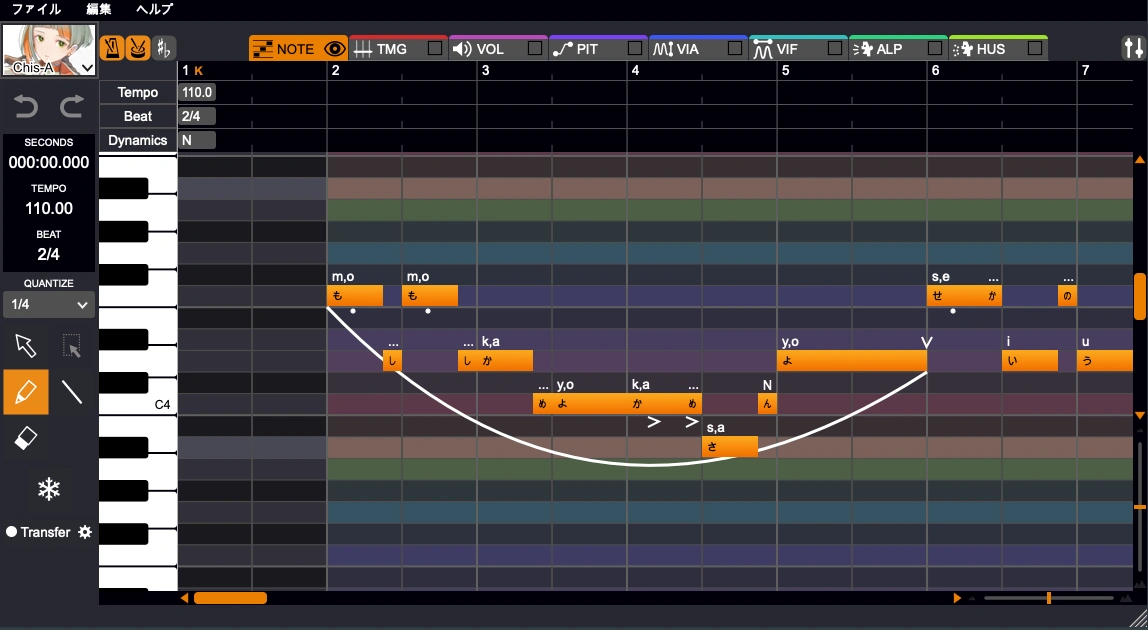Click the orange vertical scrollbar thumb
This screenshot has width=1148, height=630.
[x=1140, y=296]
